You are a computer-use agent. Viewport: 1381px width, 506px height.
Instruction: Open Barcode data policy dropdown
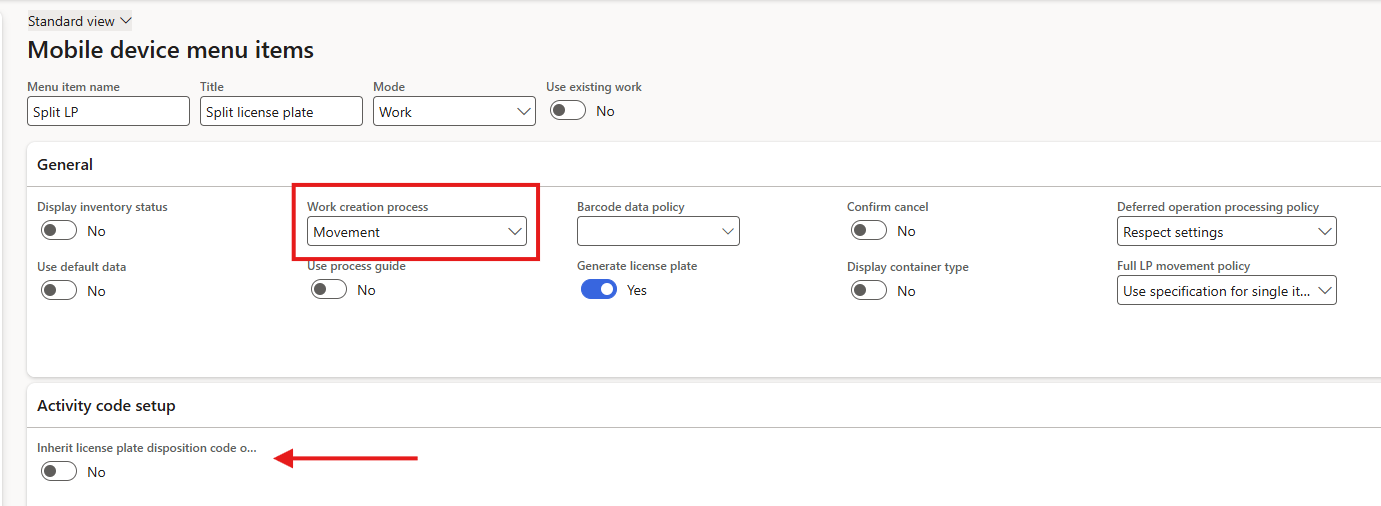pyautogui.click(x=658, y=232)
